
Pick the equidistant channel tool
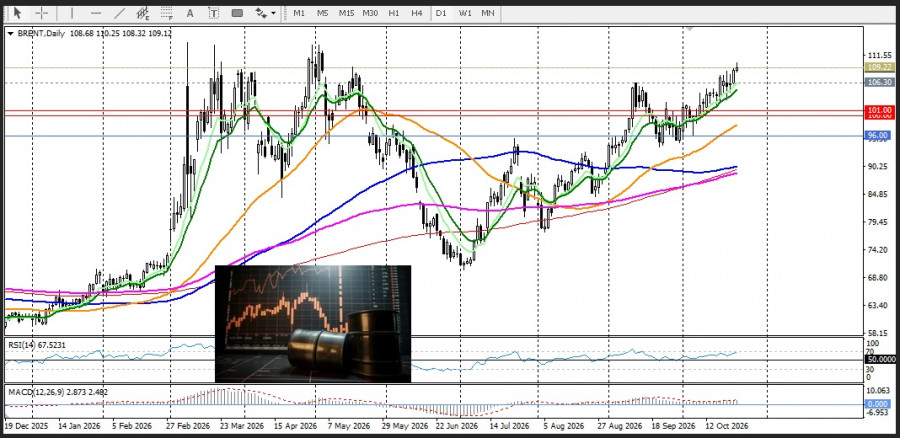(143, 13)
